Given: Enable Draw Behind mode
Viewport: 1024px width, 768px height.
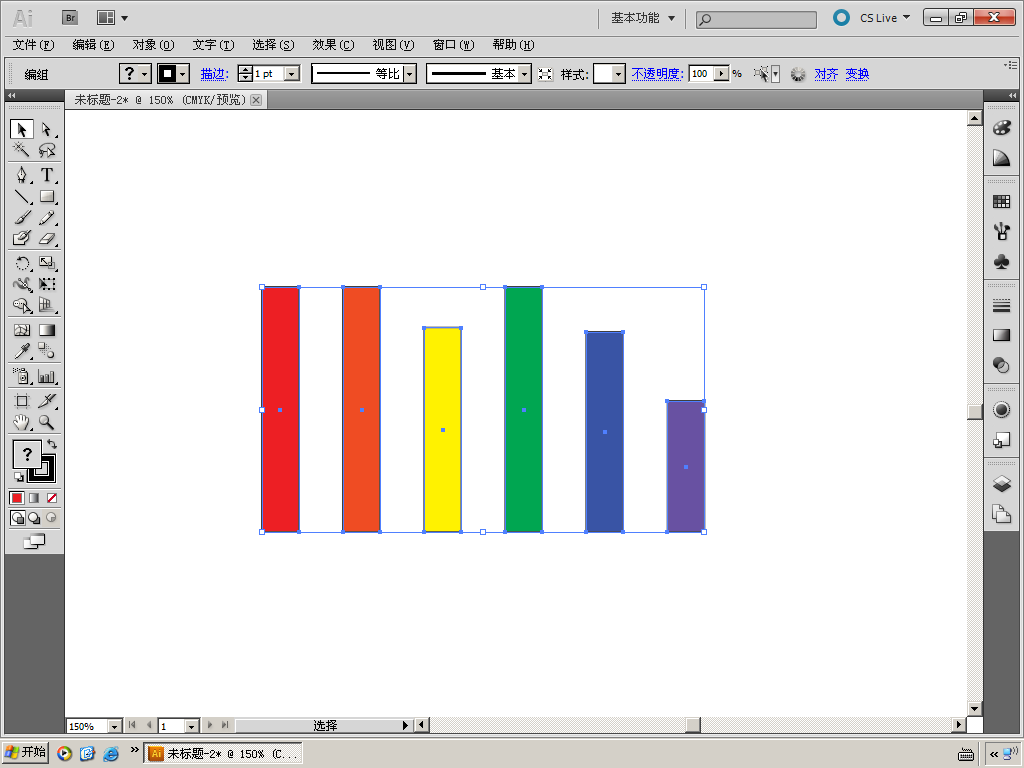Looking at the screenshot, I should [x=34, y=518].
